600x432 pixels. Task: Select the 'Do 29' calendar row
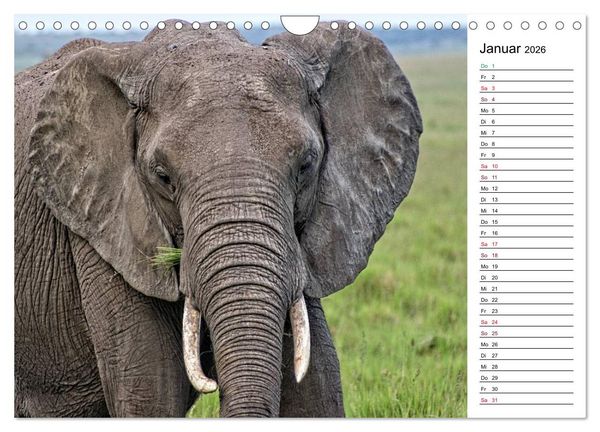pyautogui.click(x=527, y=377)
